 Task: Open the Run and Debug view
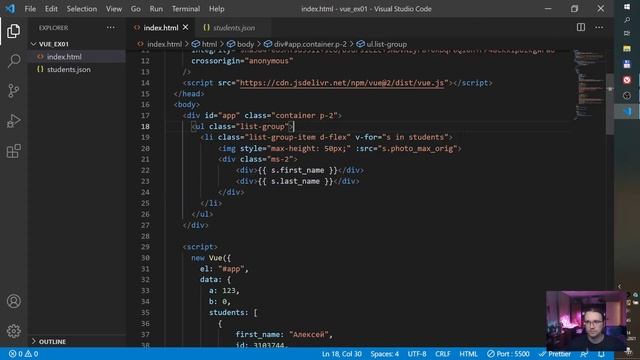pos(13,121)
